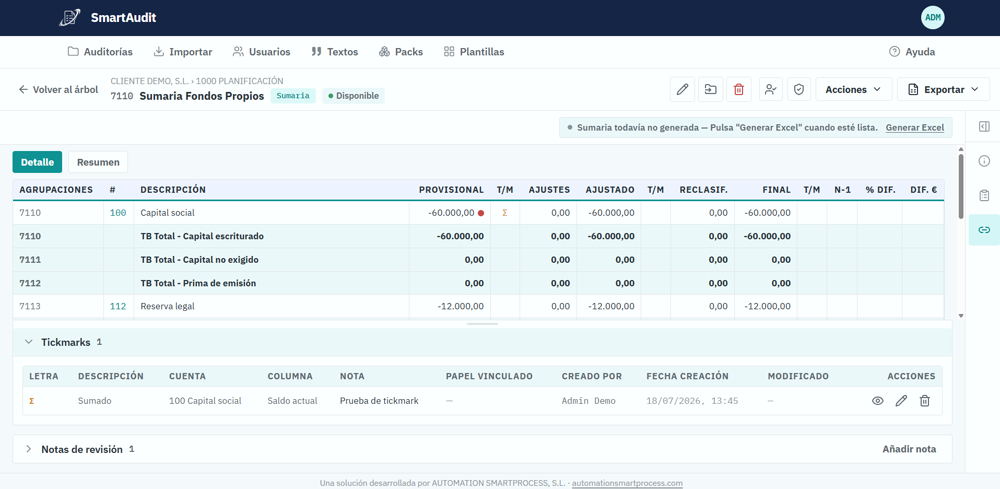Select the 'TB Total - Capital no exigido' row
Image resolution: width=1000 pixels, height=489 pixels.
(x=478, y=259)
